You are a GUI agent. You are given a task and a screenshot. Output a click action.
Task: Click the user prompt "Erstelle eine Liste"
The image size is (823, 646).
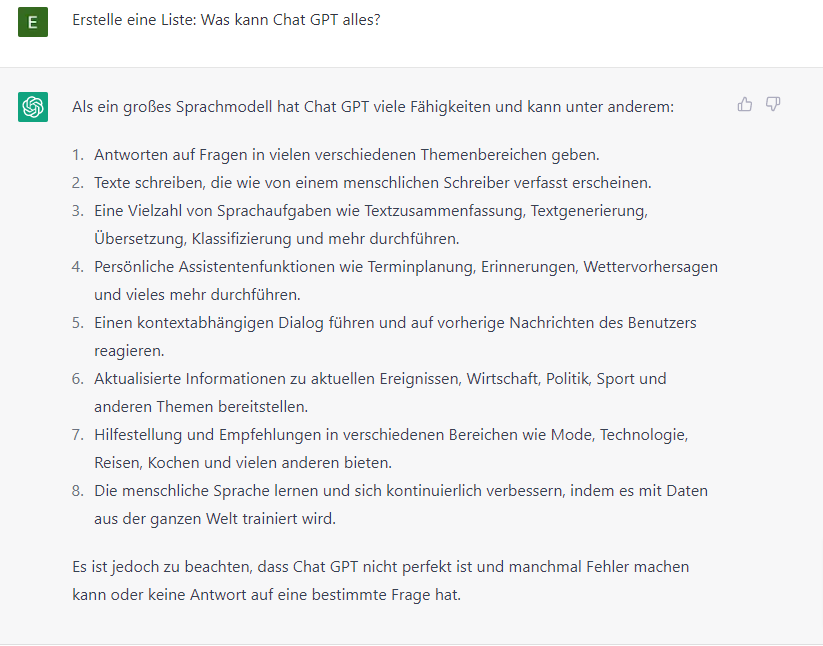[x=226, y=20]
